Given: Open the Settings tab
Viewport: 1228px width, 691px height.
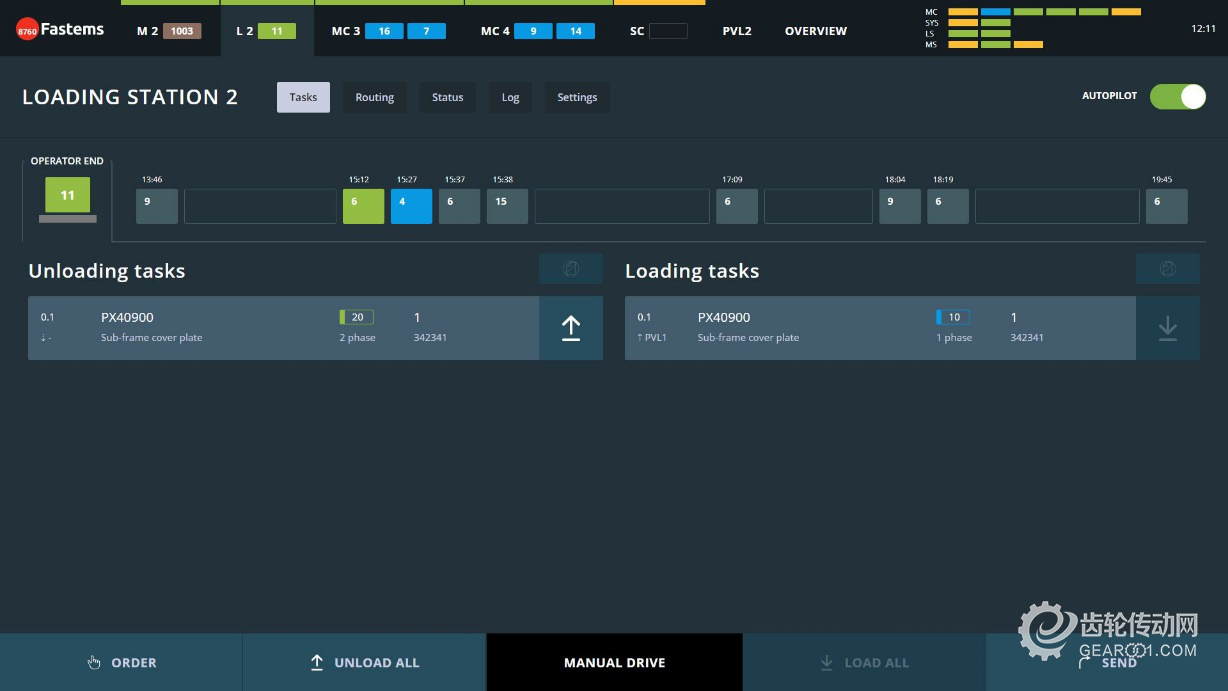Looking at the screenshot, I should (577, 97).
